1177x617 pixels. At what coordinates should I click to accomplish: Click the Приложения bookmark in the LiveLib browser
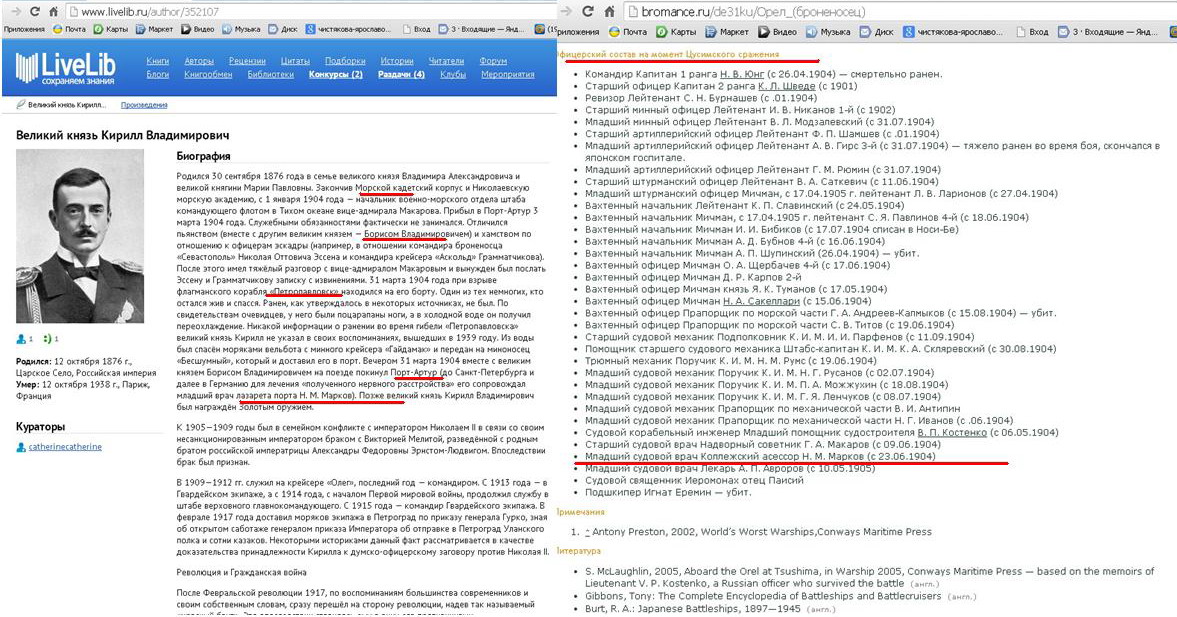(24, 29)
